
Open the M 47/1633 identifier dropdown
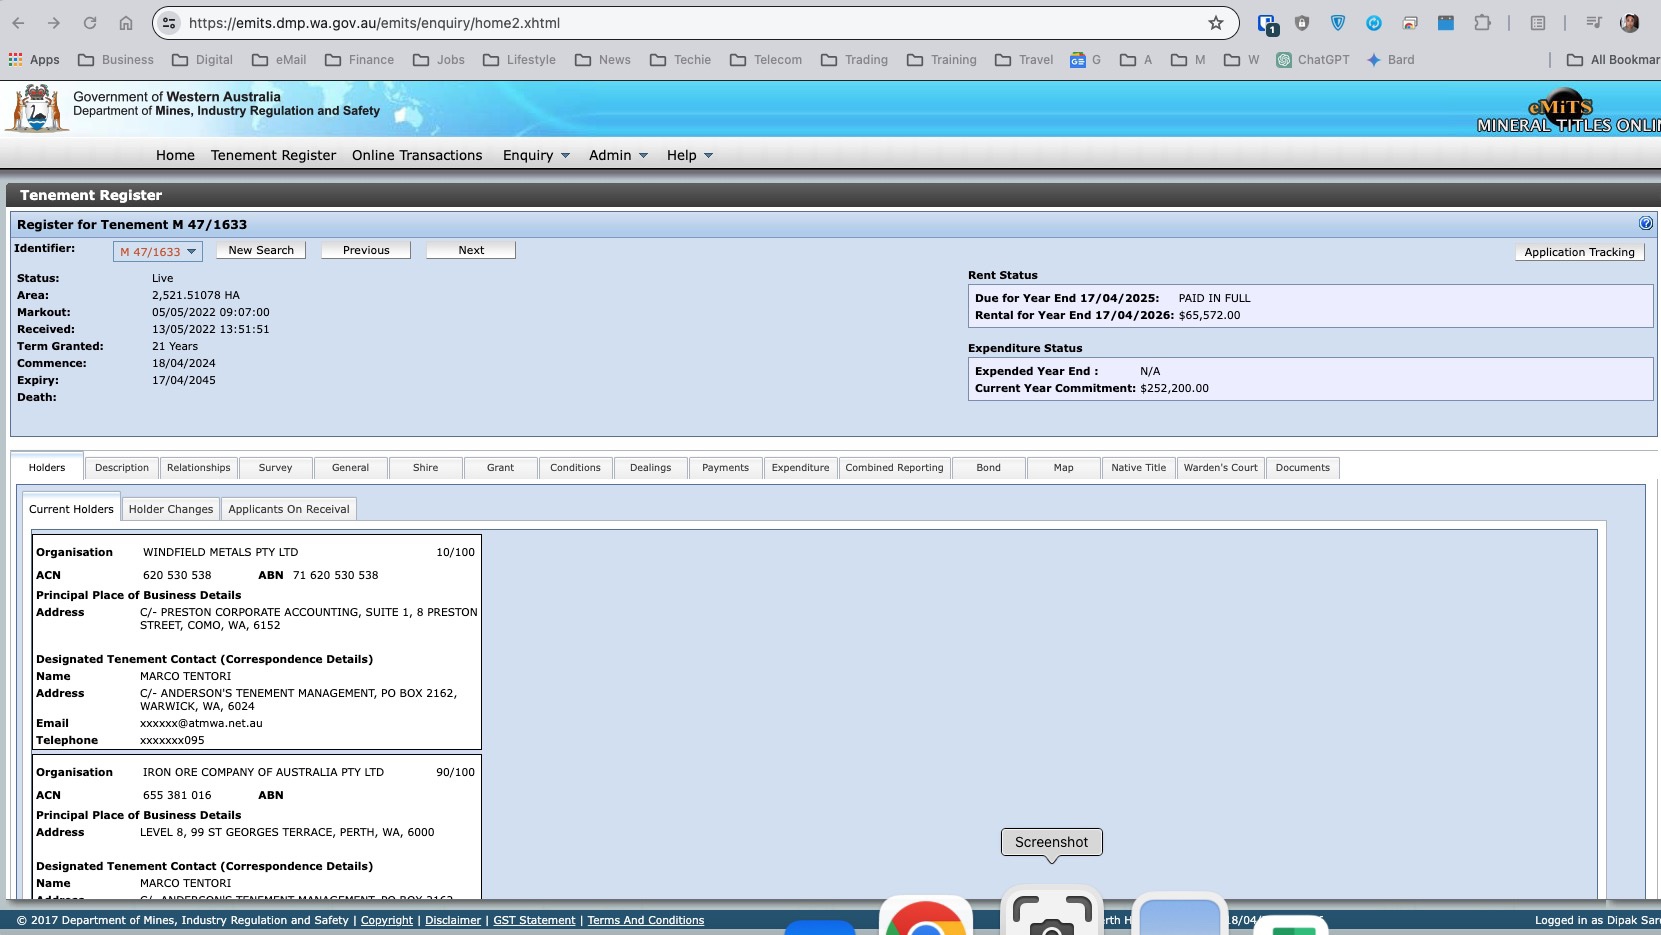158,252
